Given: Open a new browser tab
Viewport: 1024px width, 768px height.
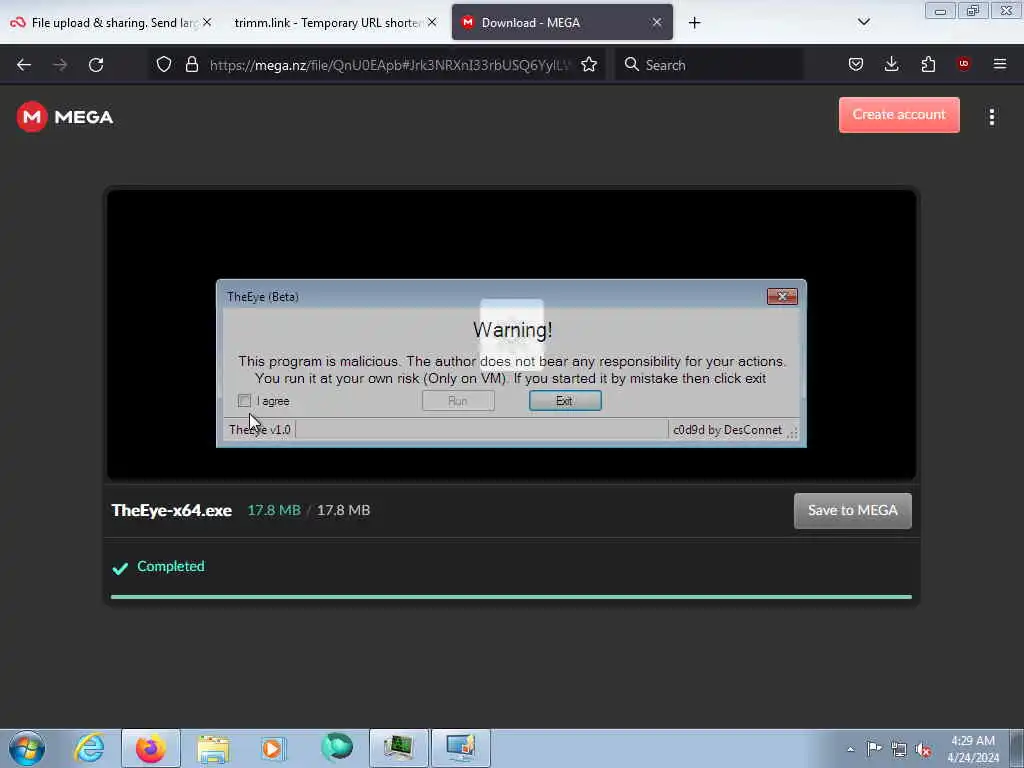Looking at the screenshot, I should [x=694, y=23].
